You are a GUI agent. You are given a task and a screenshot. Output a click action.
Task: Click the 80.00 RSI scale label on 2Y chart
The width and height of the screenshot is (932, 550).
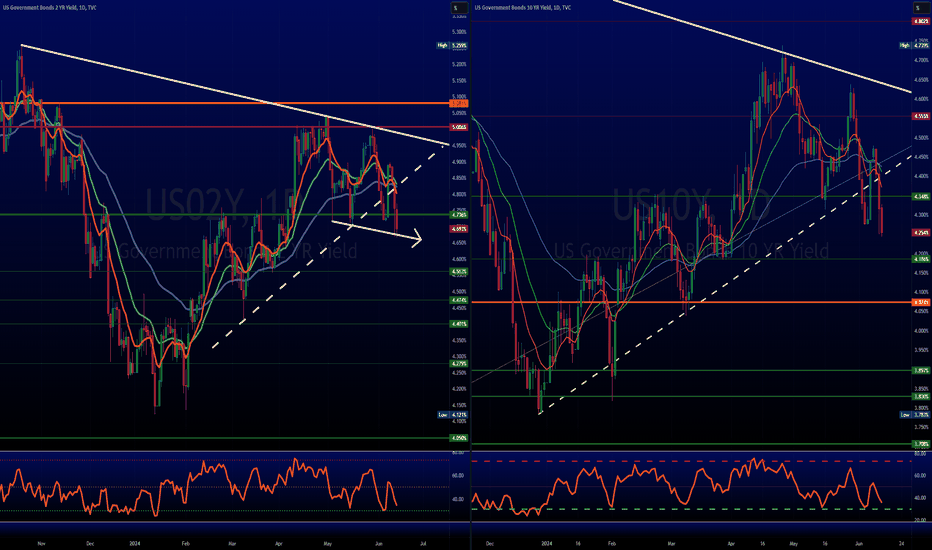(x=458, y=453)
